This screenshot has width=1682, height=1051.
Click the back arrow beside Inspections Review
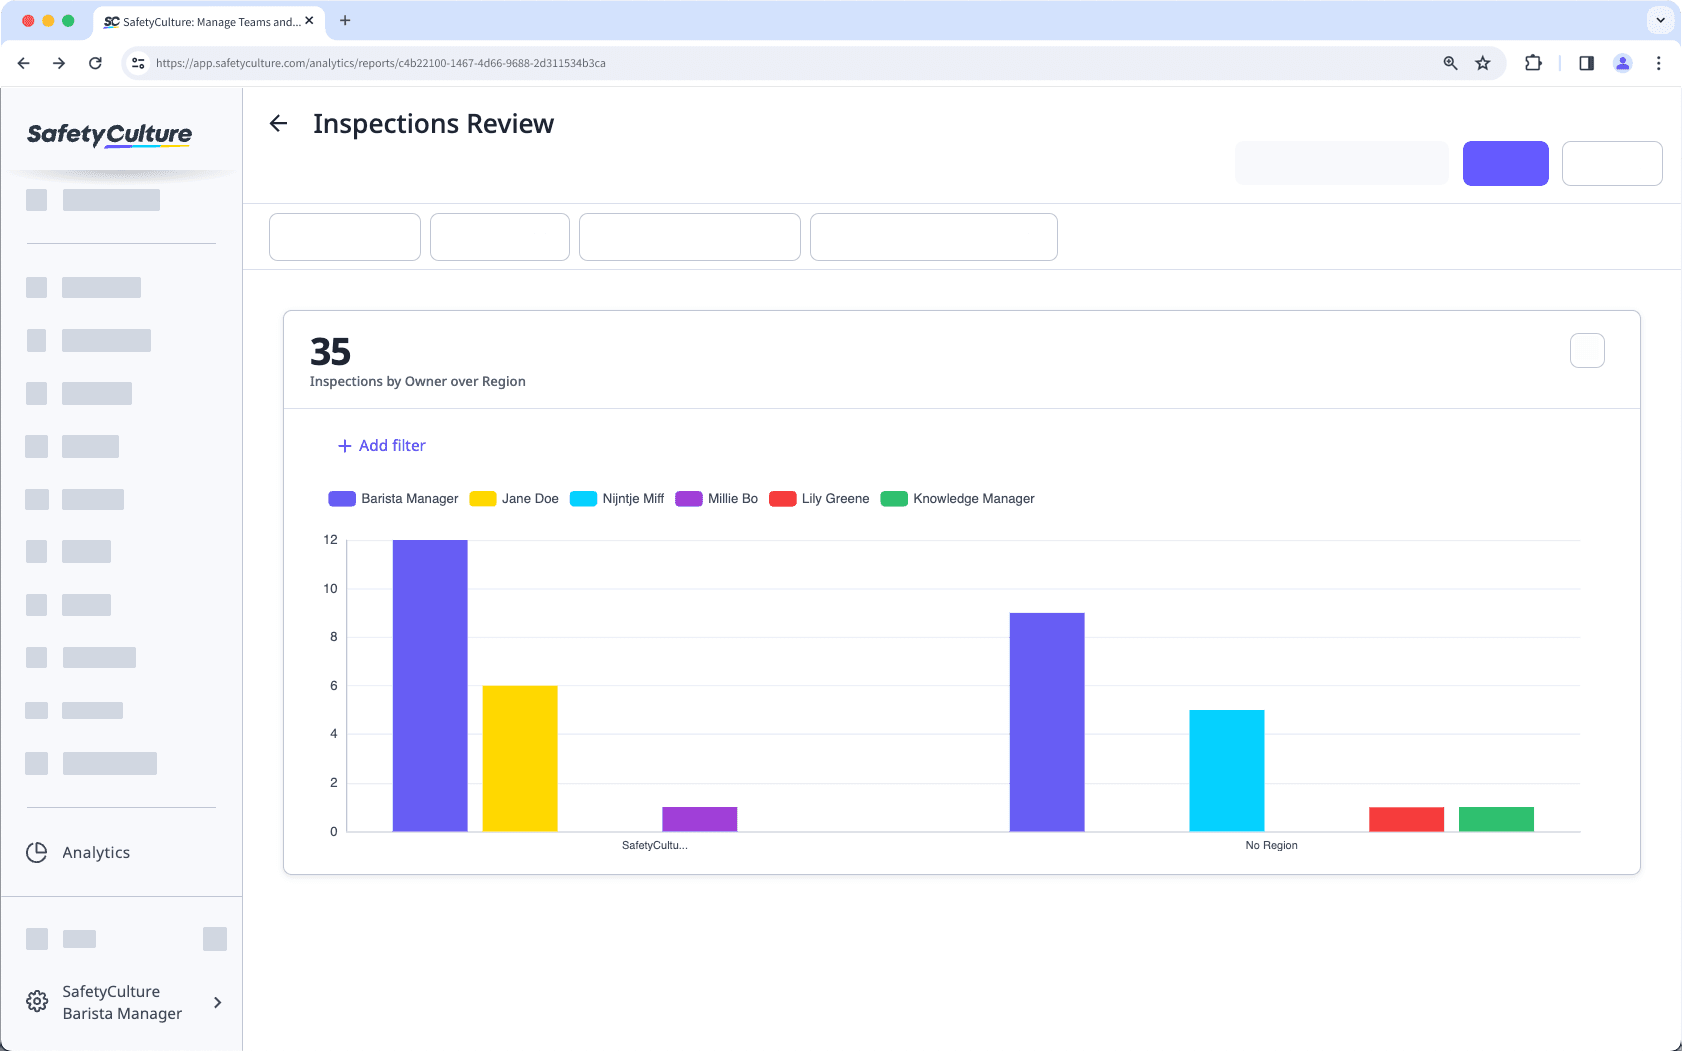278,123
